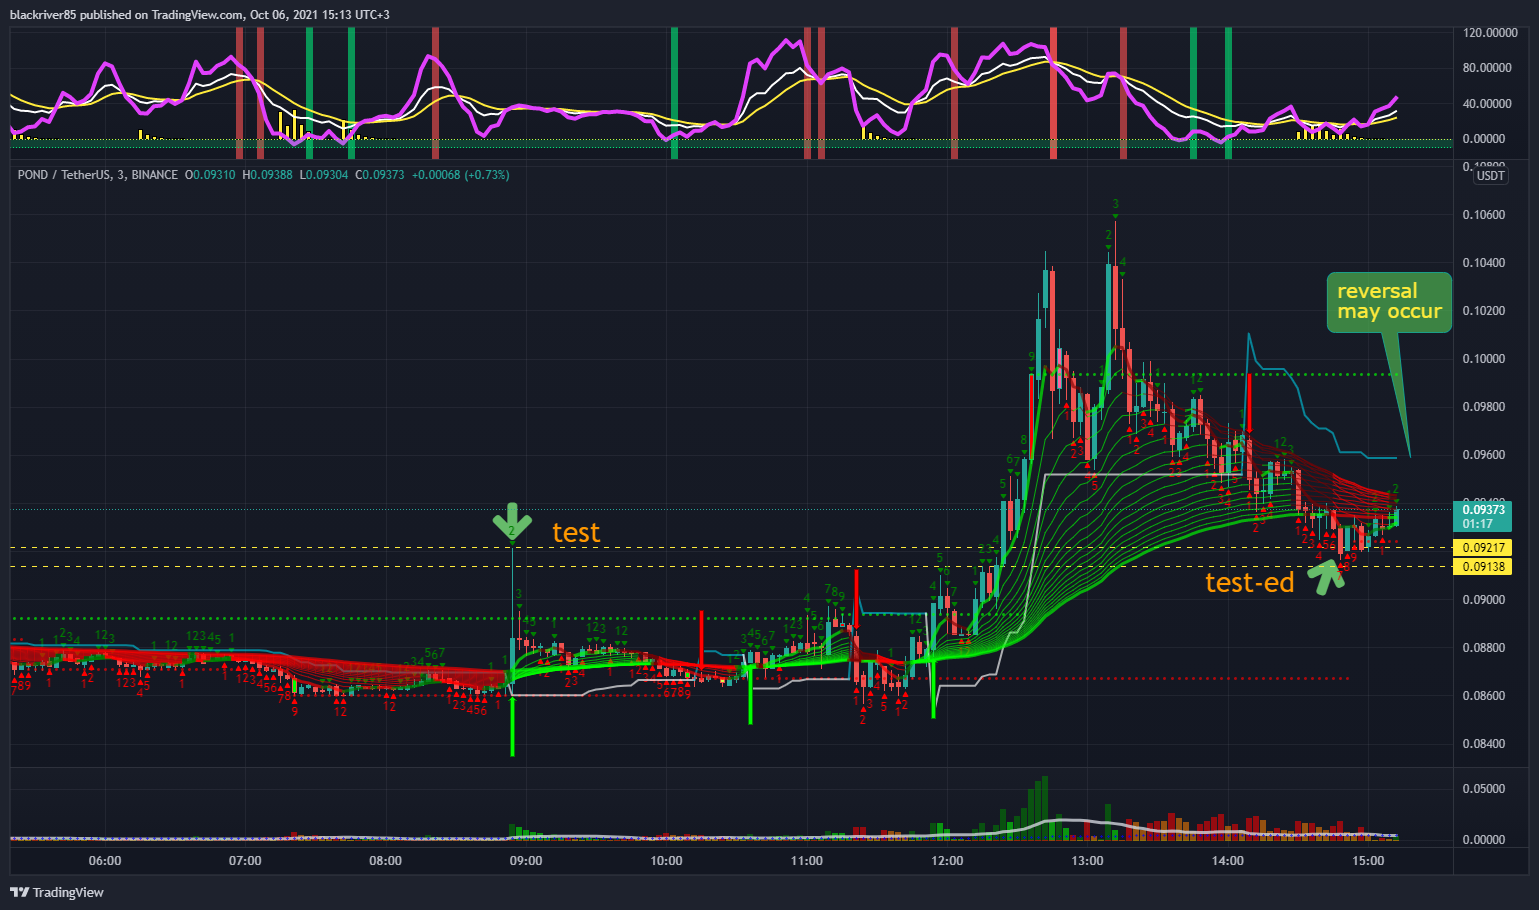Click the 40.00000 oscillator scale label
Image resolution: width=1539 pixels, height=910 pixels.
[x=1487, y=104]
